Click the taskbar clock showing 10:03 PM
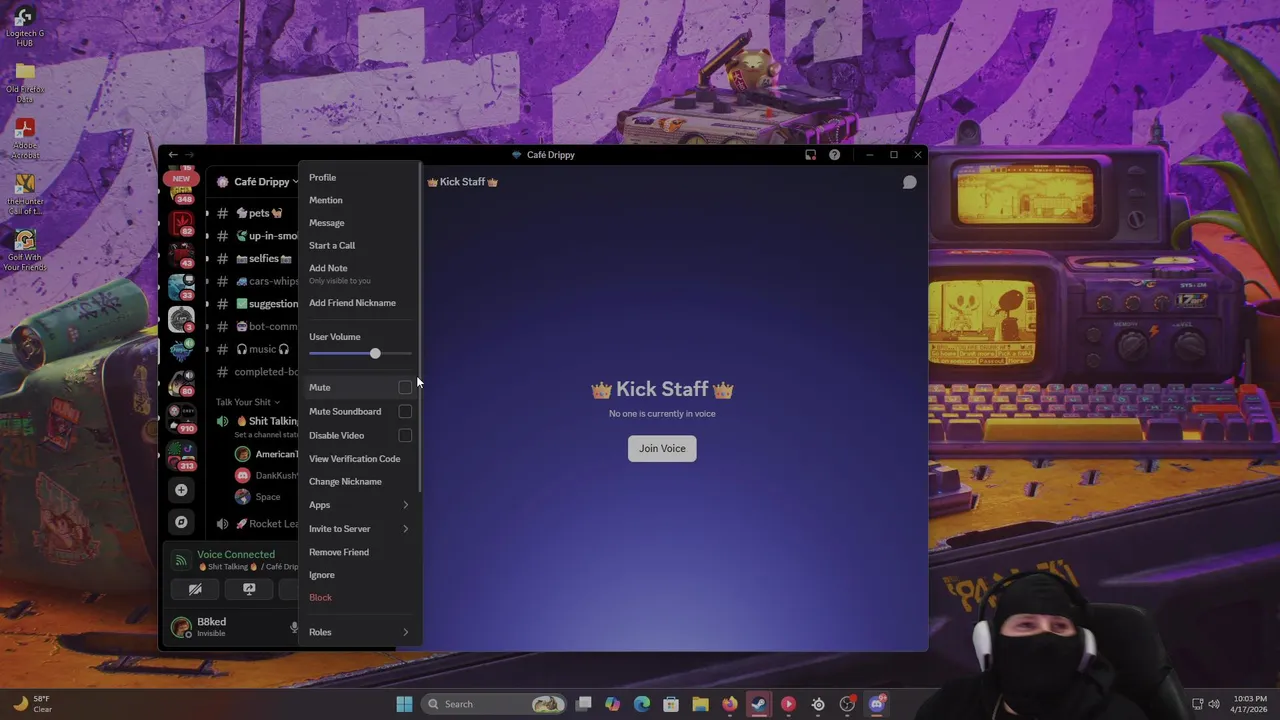 [x=1249, y=704]
